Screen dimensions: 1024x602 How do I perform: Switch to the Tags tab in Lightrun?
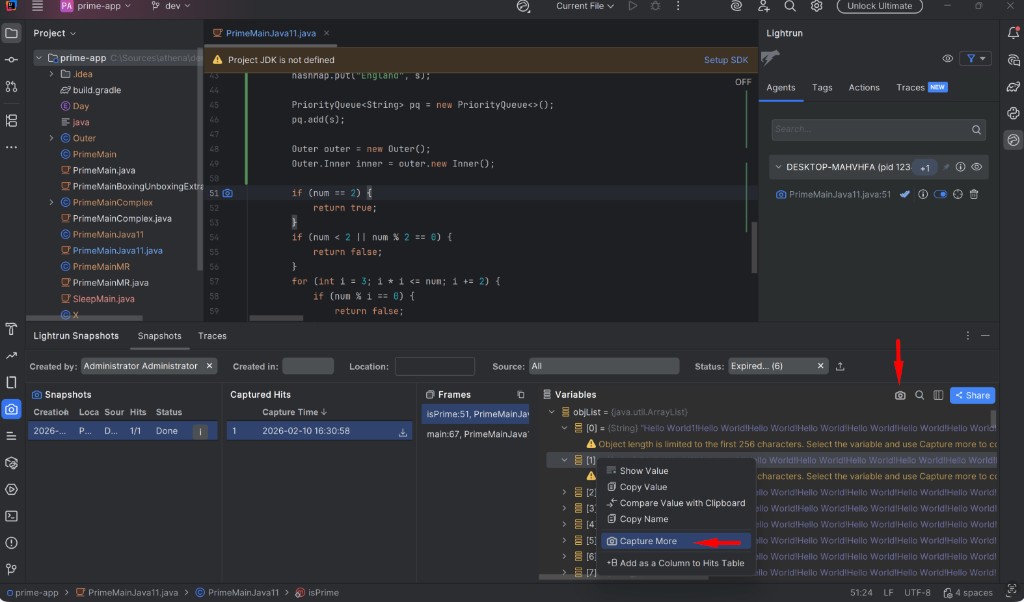pos(822,88)
